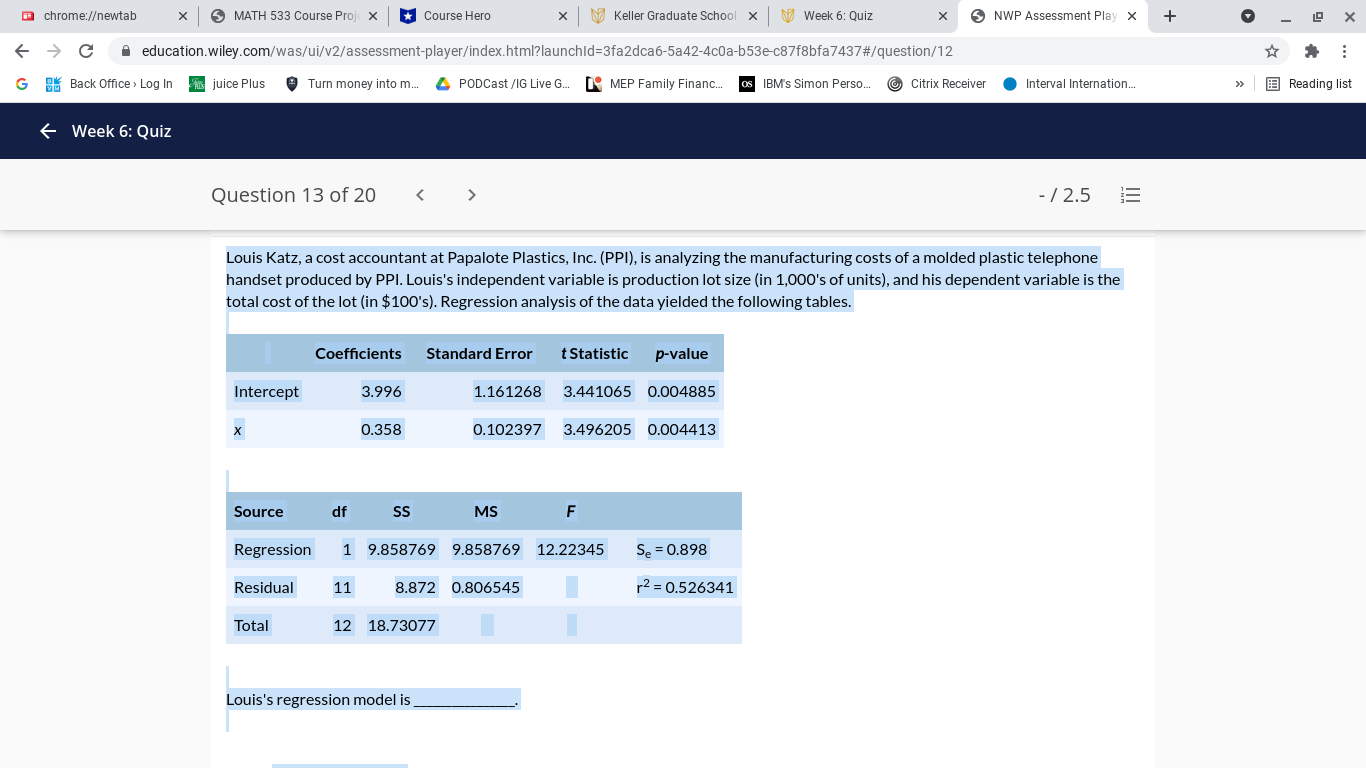Open the Citrix Receiver bookmark

point(935,84)
